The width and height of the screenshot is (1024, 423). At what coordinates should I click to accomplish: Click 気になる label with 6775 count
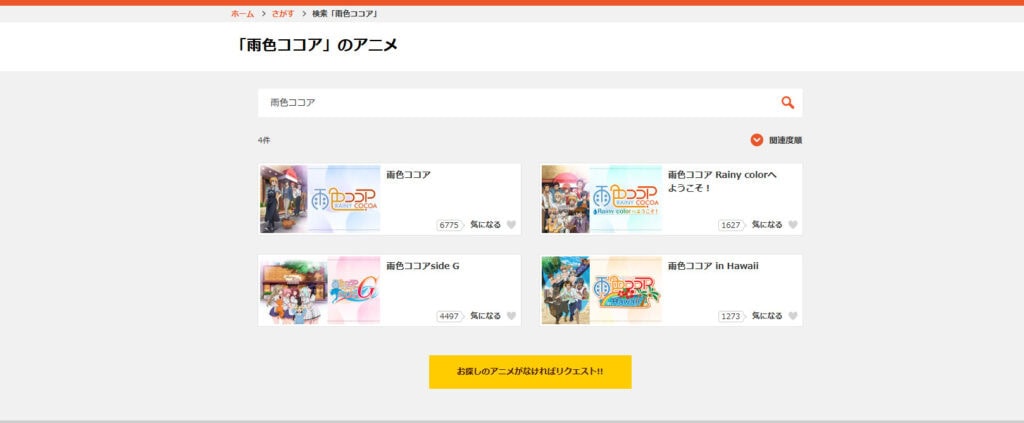(x=485, y=225)
